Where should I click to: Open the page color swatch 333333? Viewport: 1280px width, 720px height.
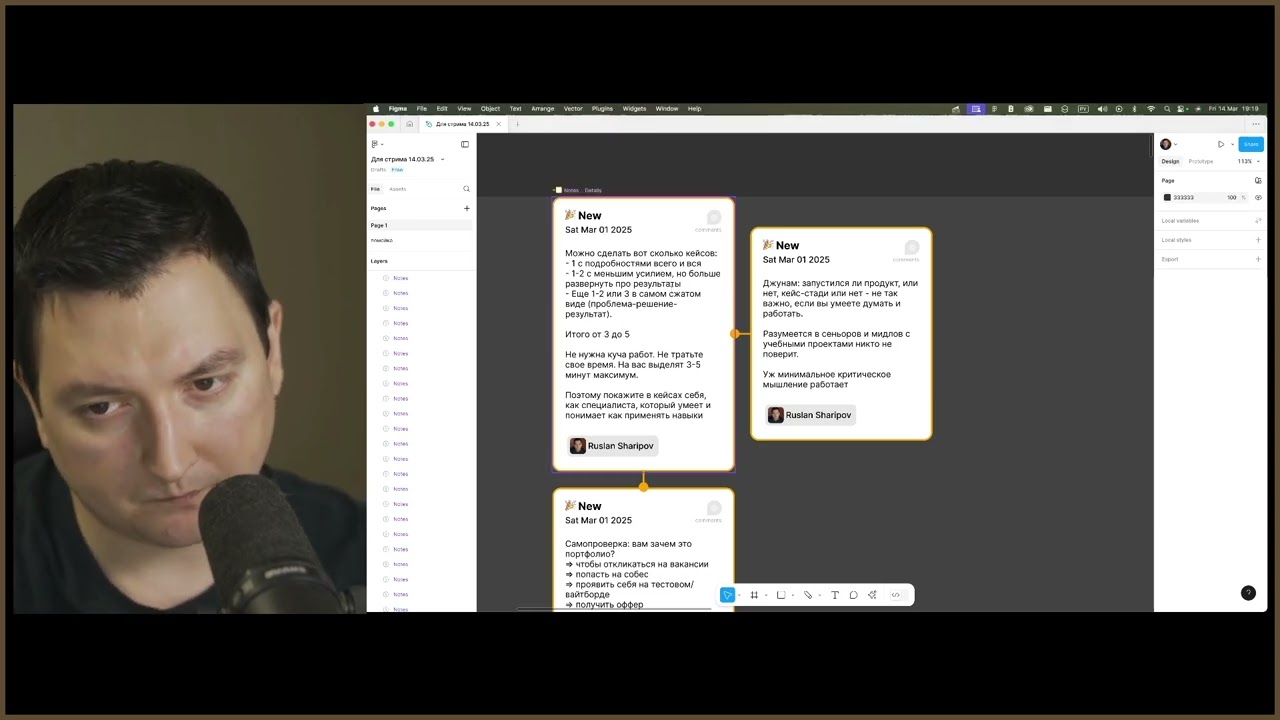coord(1167,198)
